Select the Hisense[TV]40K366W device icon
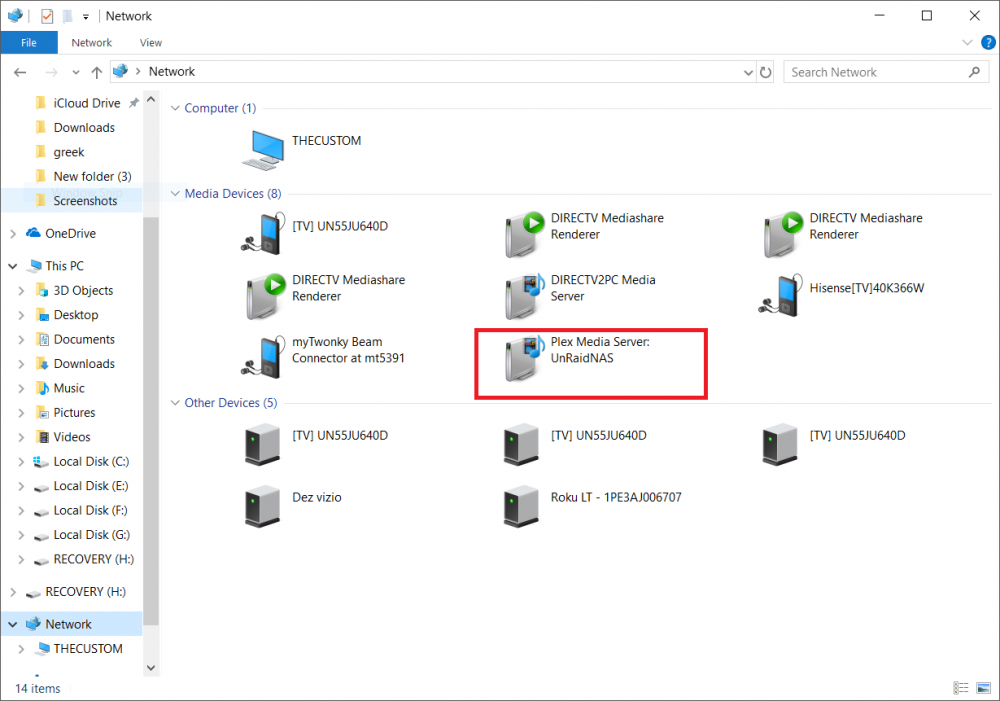The image size is (1000, 701). tap(781, 295)
